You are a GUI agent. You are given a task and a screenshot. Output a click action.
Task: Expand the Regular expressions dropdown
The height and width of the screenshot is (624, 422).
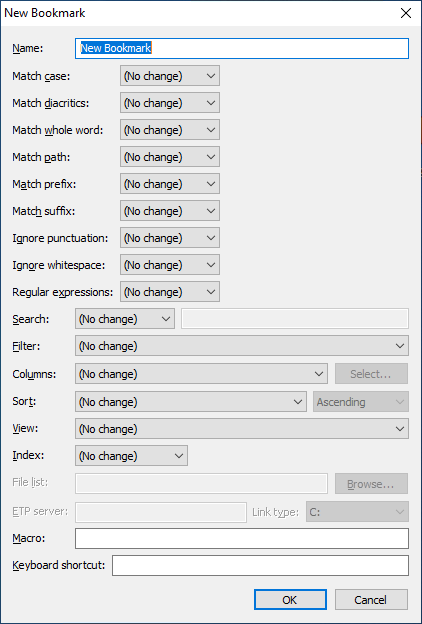(170, 292)
